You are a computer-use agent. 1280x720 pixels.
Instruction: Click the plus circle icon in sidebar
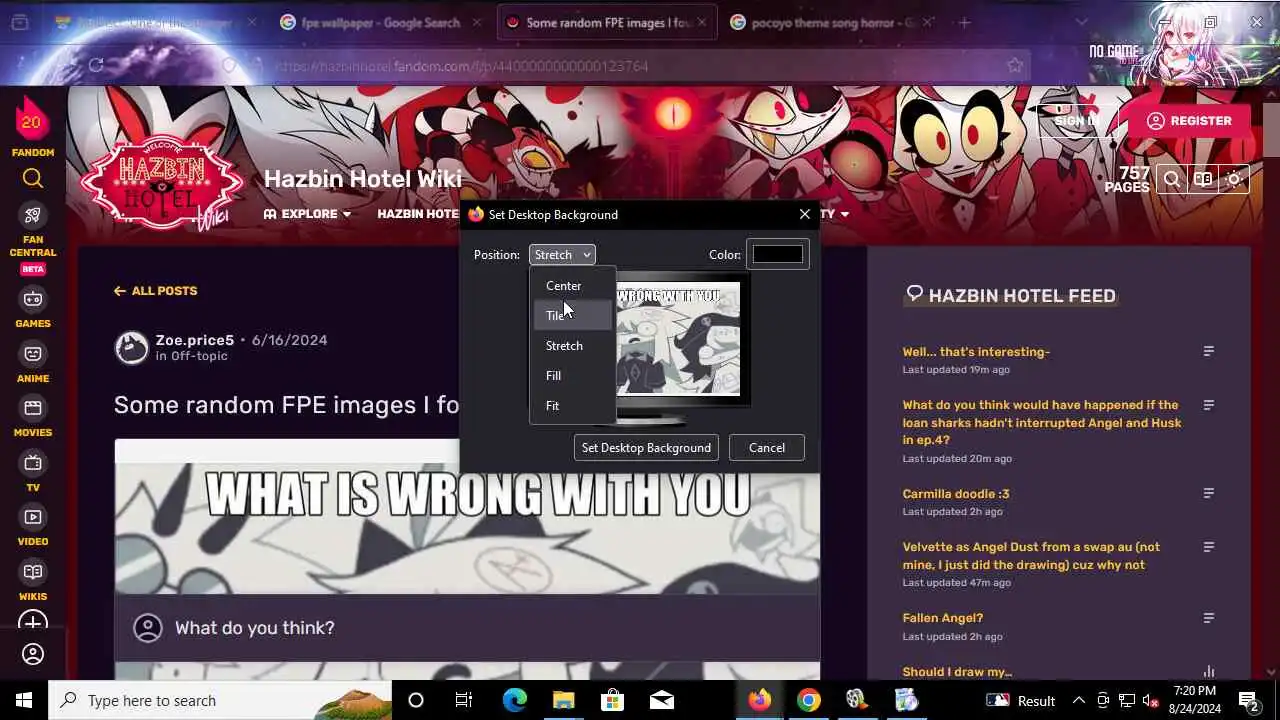tap(33, 623)
